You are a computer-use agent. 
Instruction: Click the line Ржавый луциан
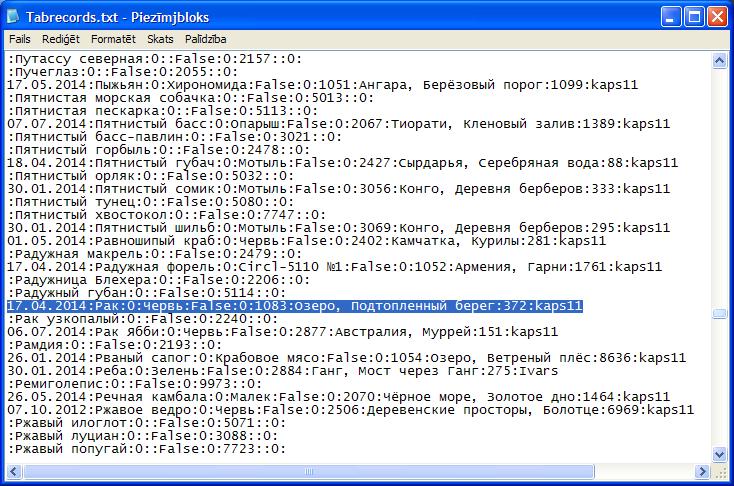143,436
